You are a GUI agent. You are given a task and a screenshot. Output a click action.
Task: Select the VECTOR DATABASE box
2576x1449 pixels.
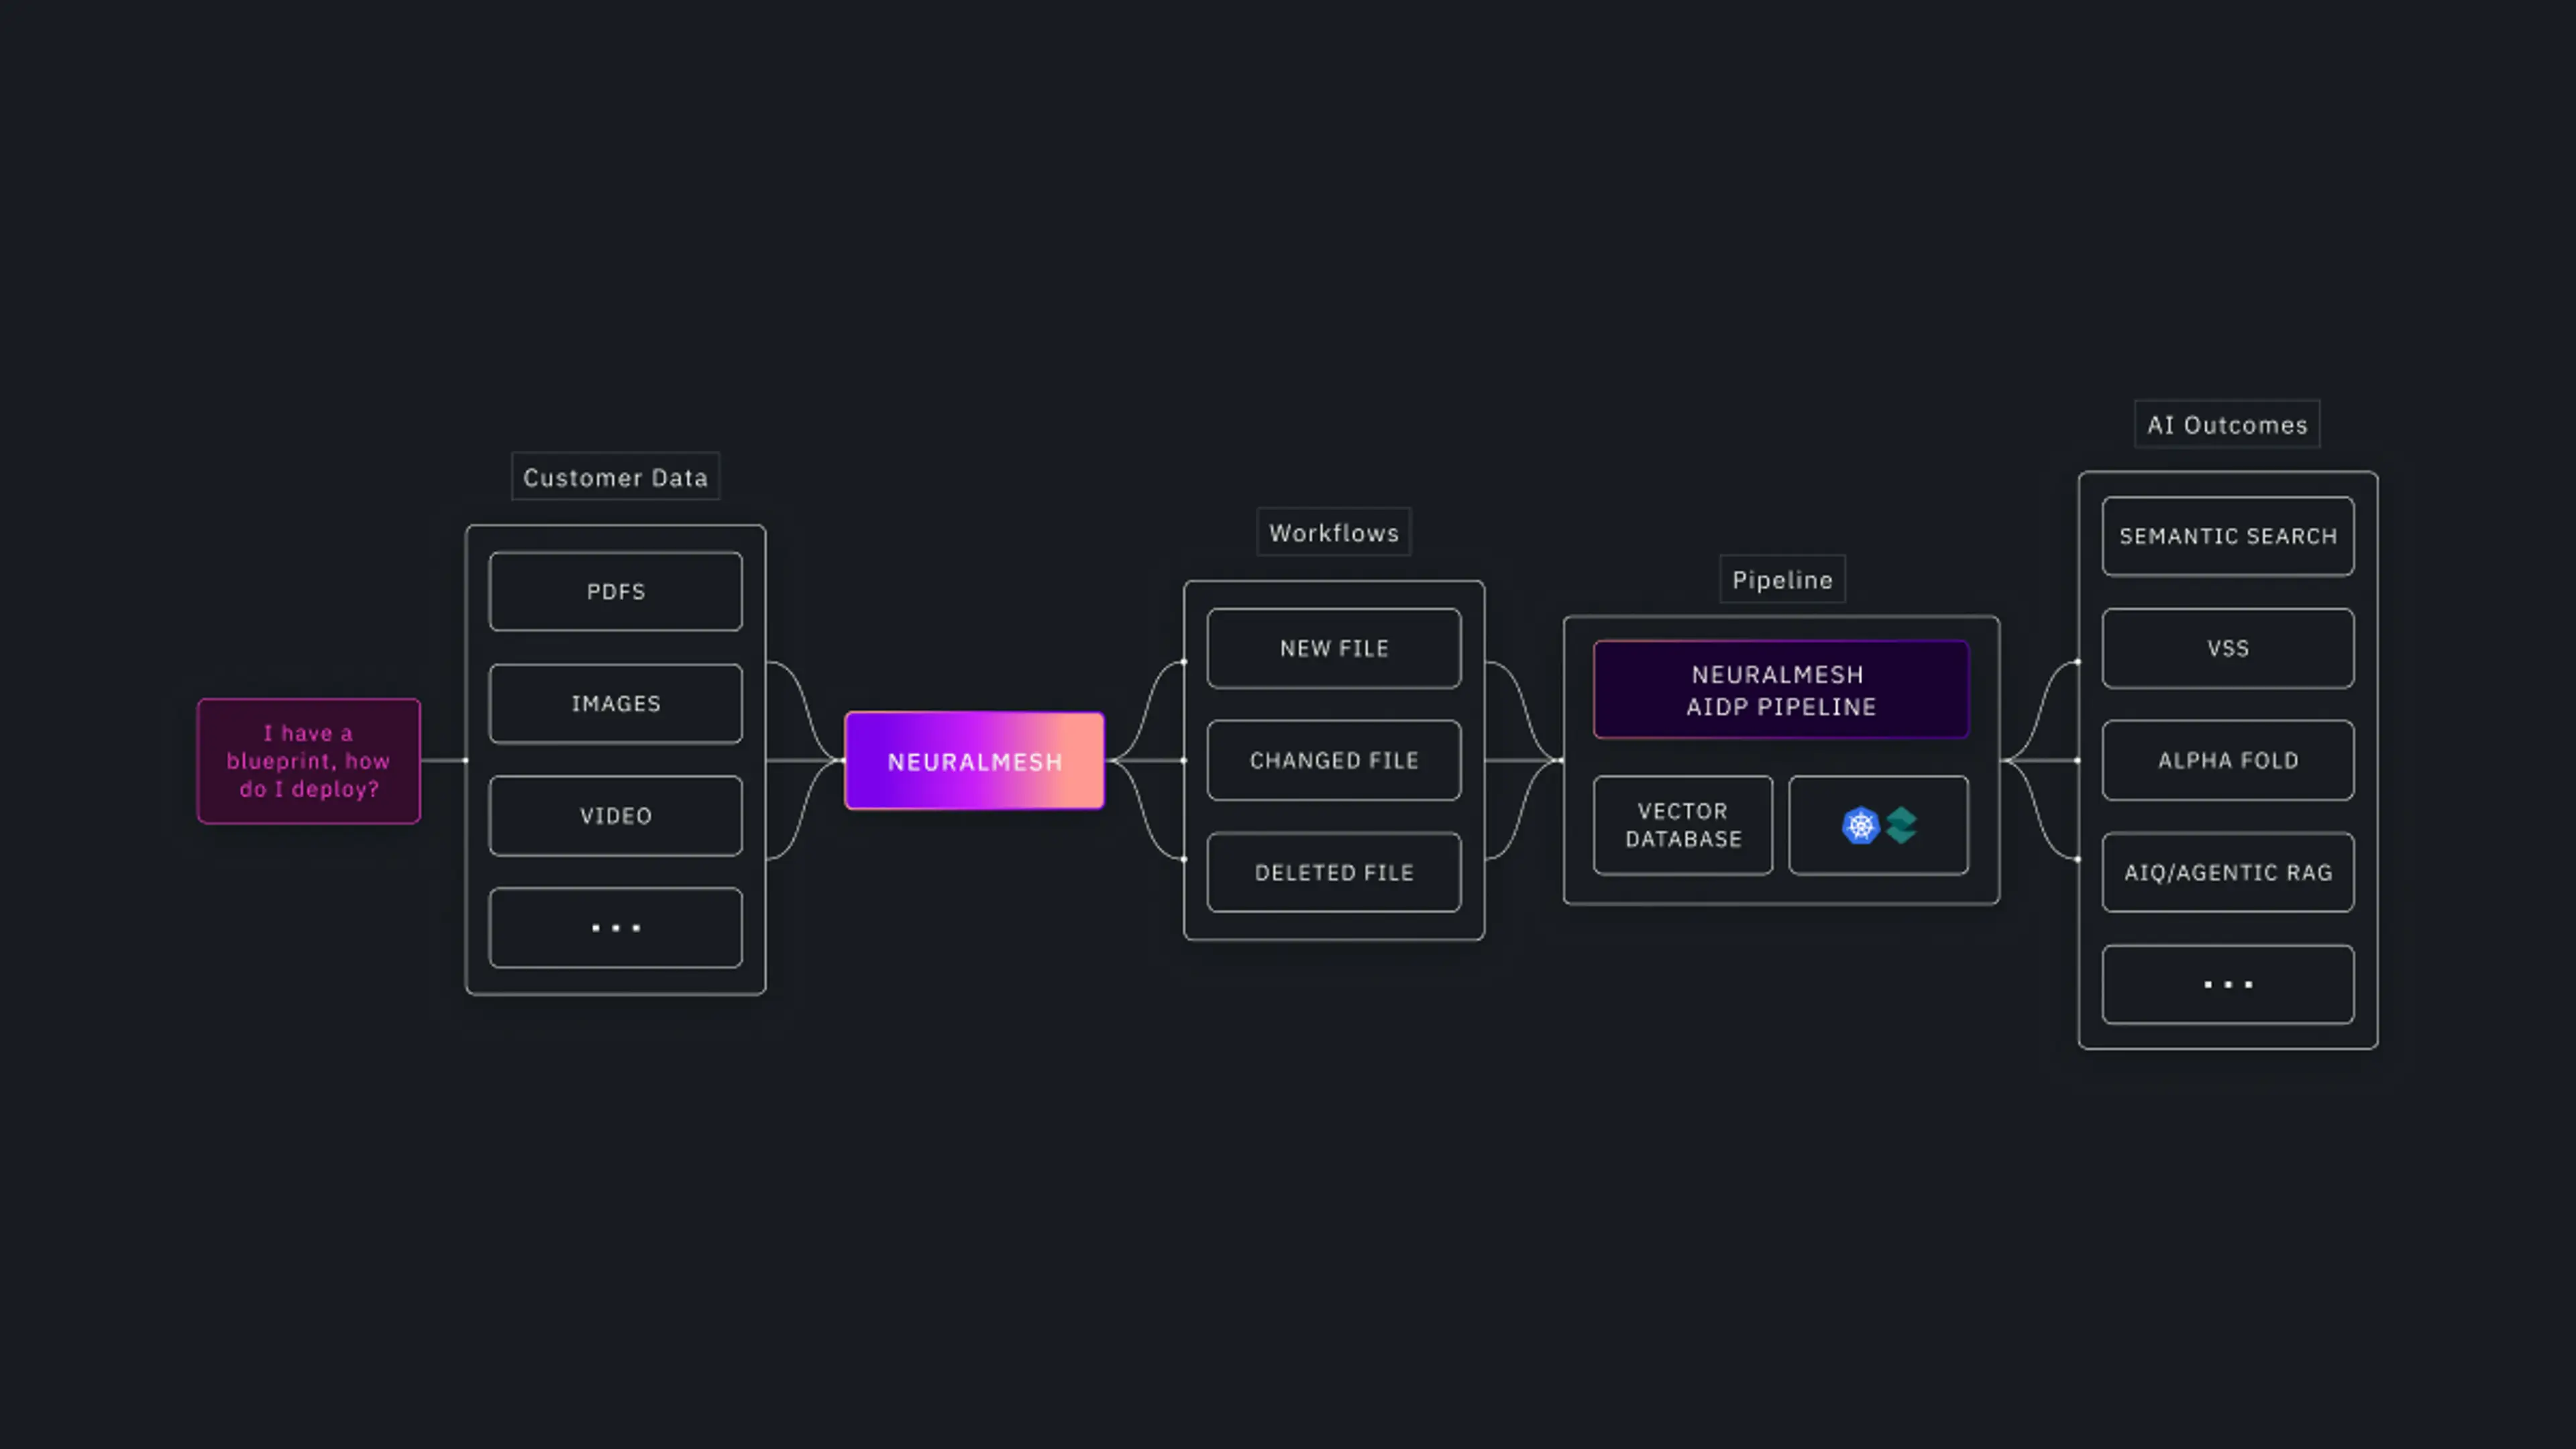[x=1683, y=825]
